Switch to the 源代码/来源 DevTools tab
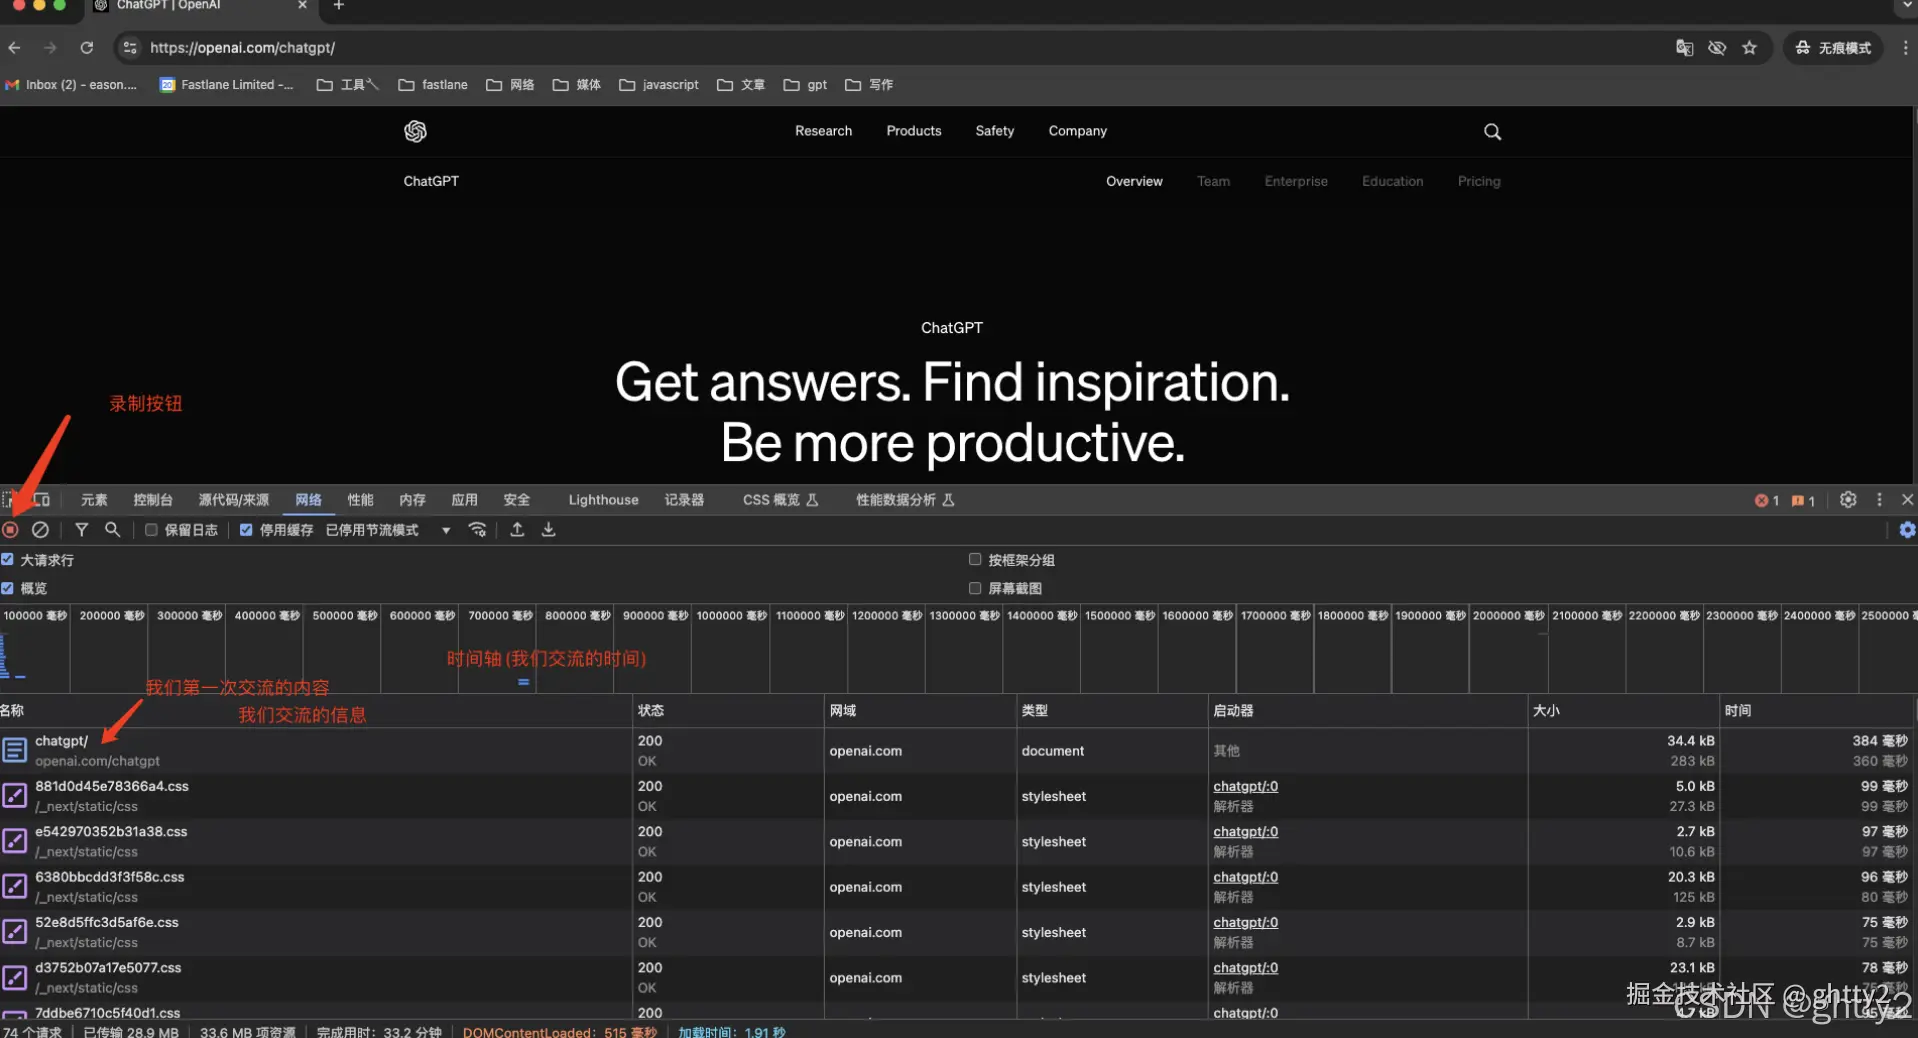This screenshot has height=1038, width=1918. point(234,500)
